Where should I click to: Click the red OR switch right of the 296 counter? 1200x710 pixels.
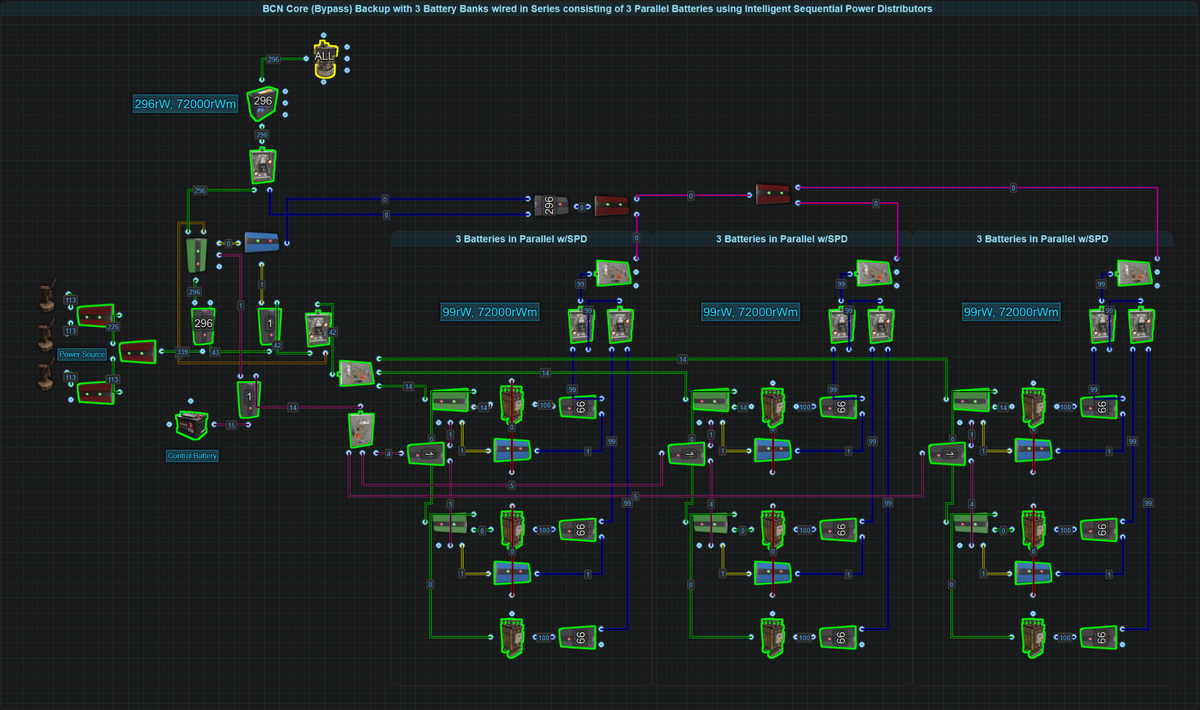pos(611,205)
